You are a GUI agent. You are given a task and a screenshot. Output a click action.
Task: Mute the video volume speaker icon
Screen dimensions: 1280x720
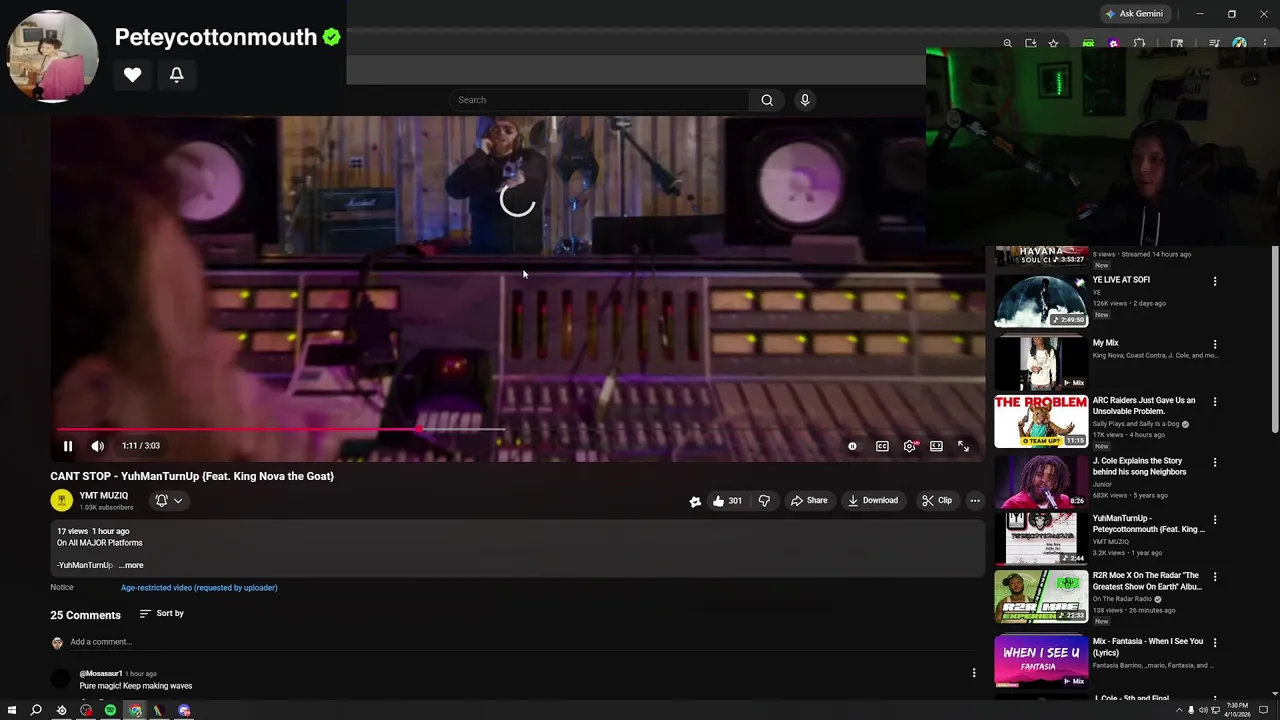pos(97,446)
